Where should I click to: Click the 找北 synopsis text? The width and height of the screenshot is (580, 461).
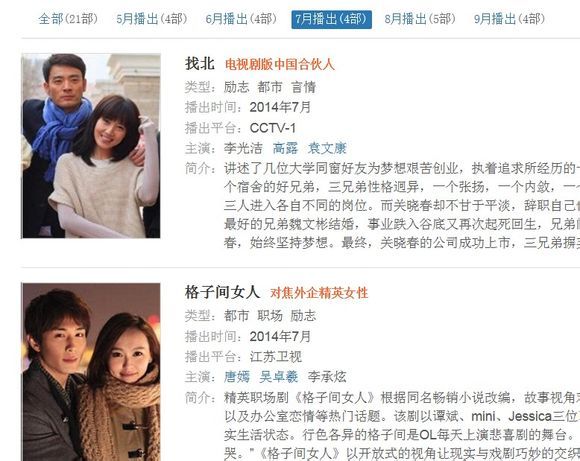(402, 205)
